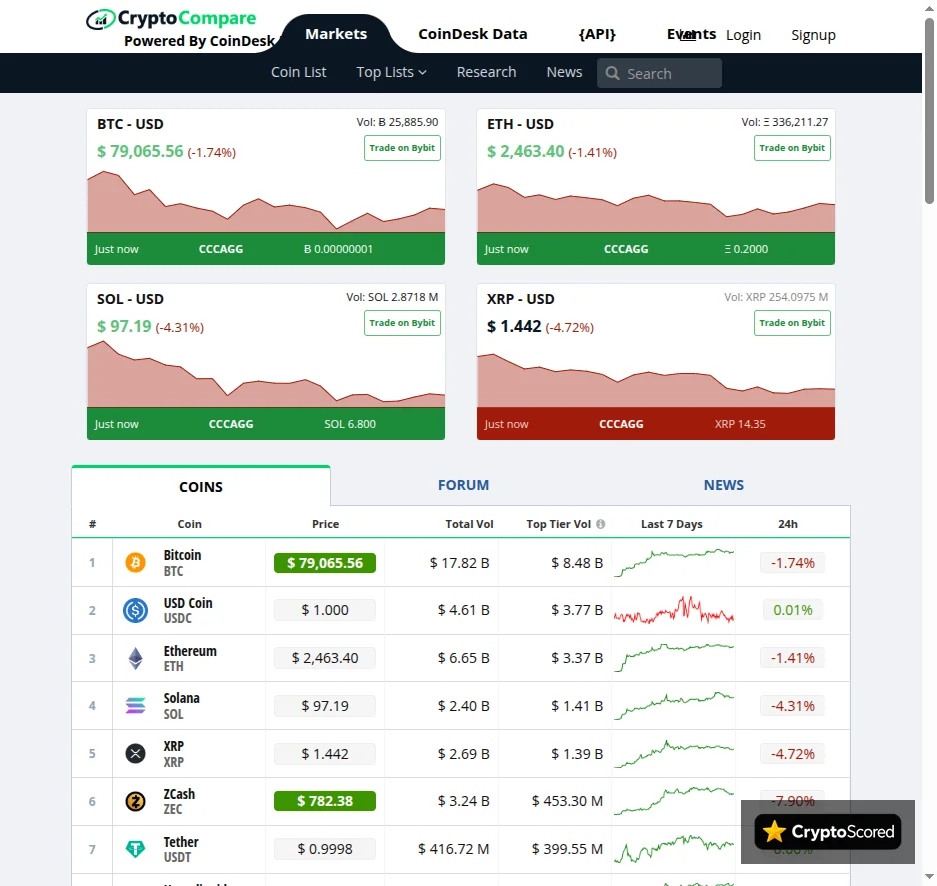This screenshot has height=886, width=937.
Task: Click the Ethereum diamond icon
Action: [136, 658]
